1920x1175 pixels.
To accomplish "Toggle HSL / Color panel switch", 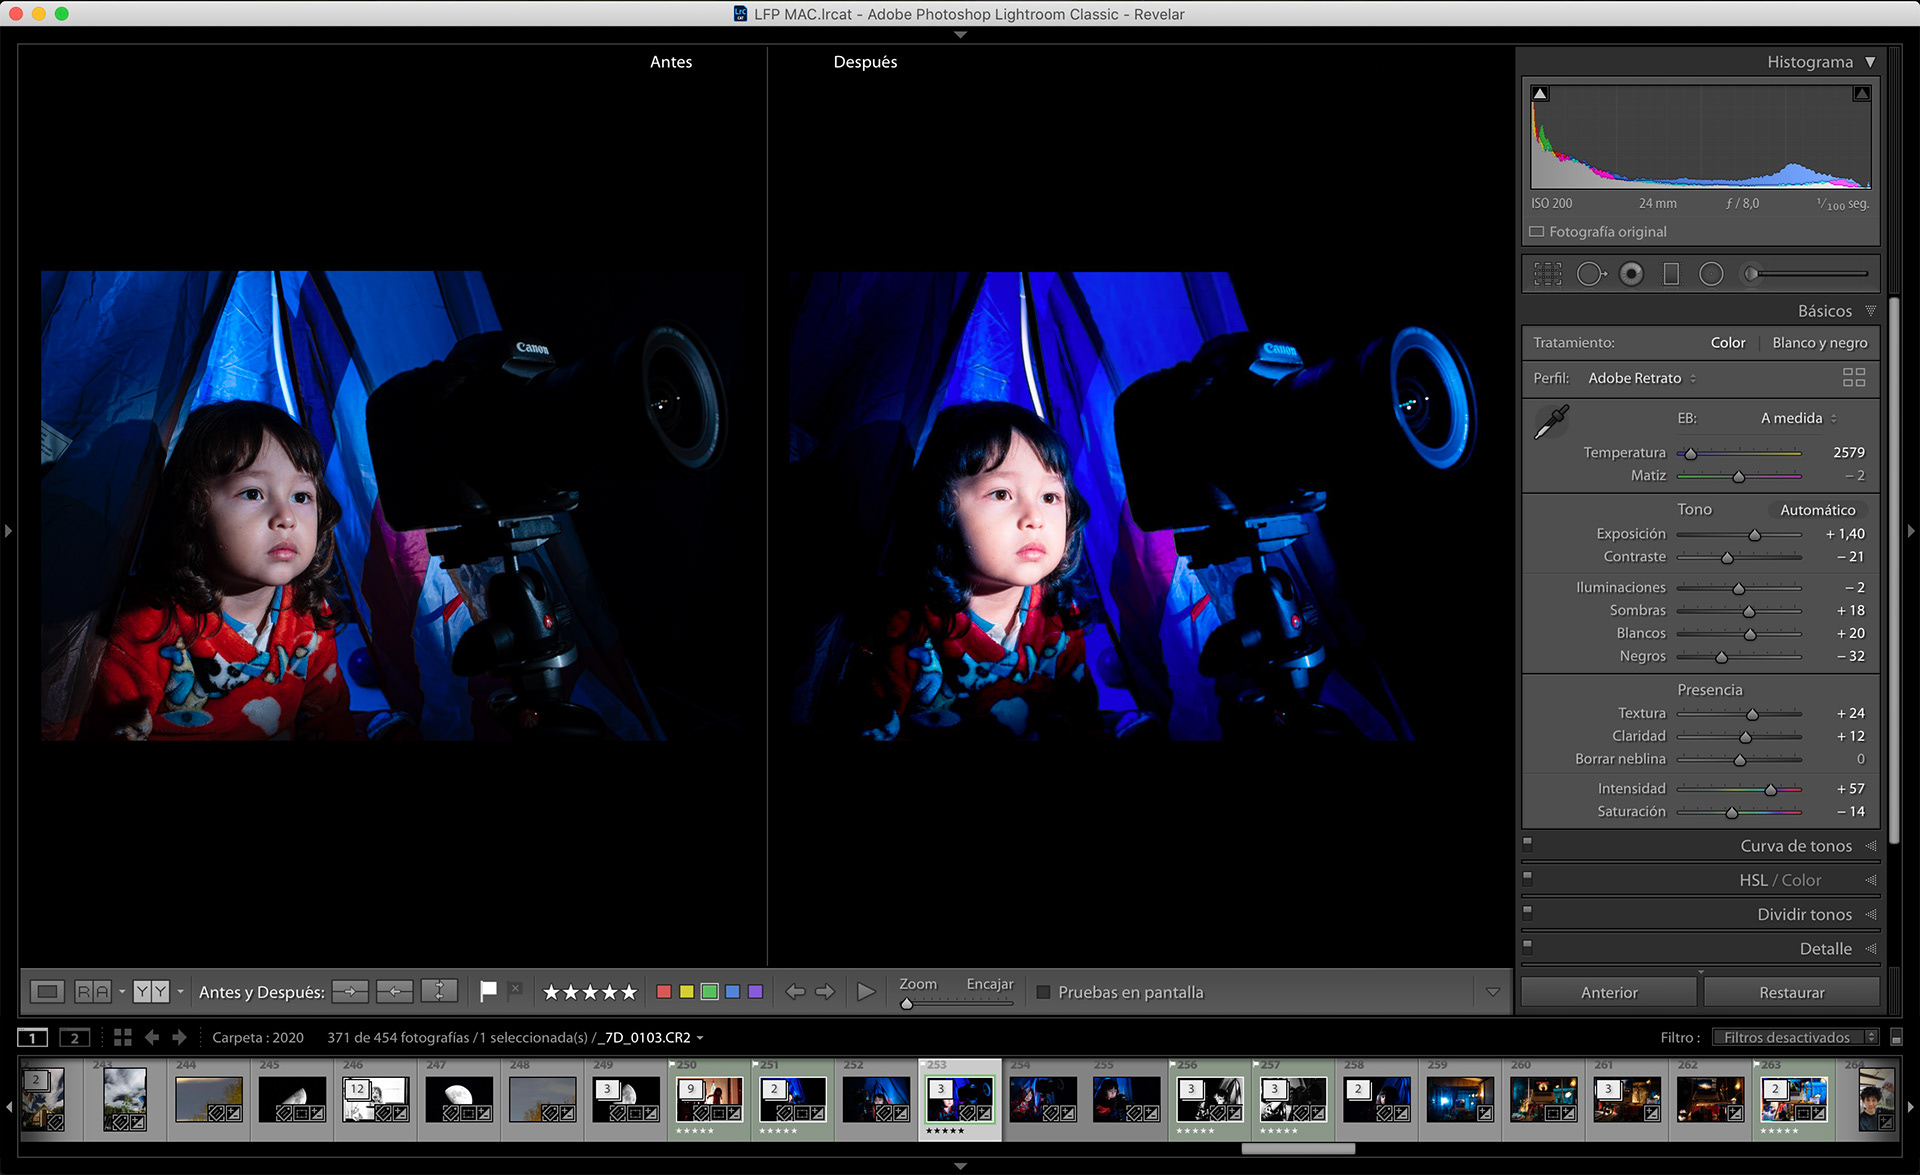I will coord(1527,878).
